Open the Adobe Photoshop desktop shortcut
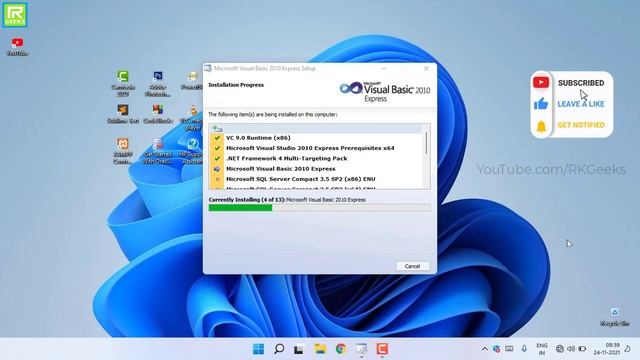 click(x=158, y=83)
